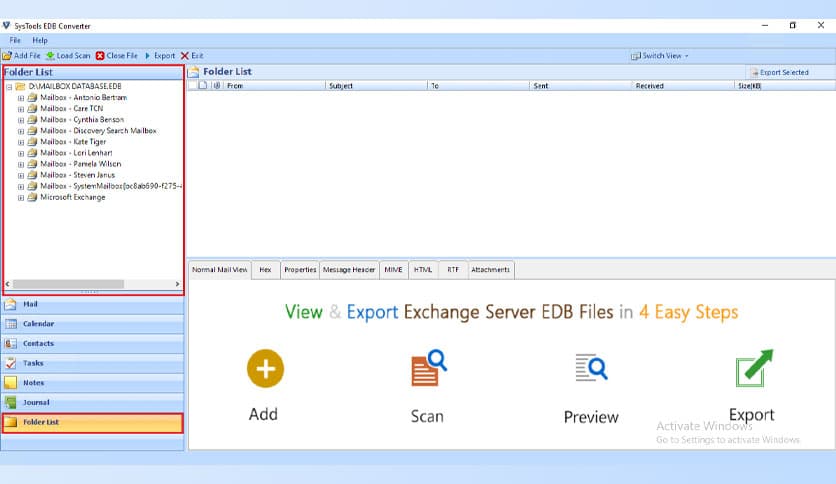Click the Folder List header folder icon
Image resolution: width=836 pixels, height=484 pixels.
pos(194,71)
